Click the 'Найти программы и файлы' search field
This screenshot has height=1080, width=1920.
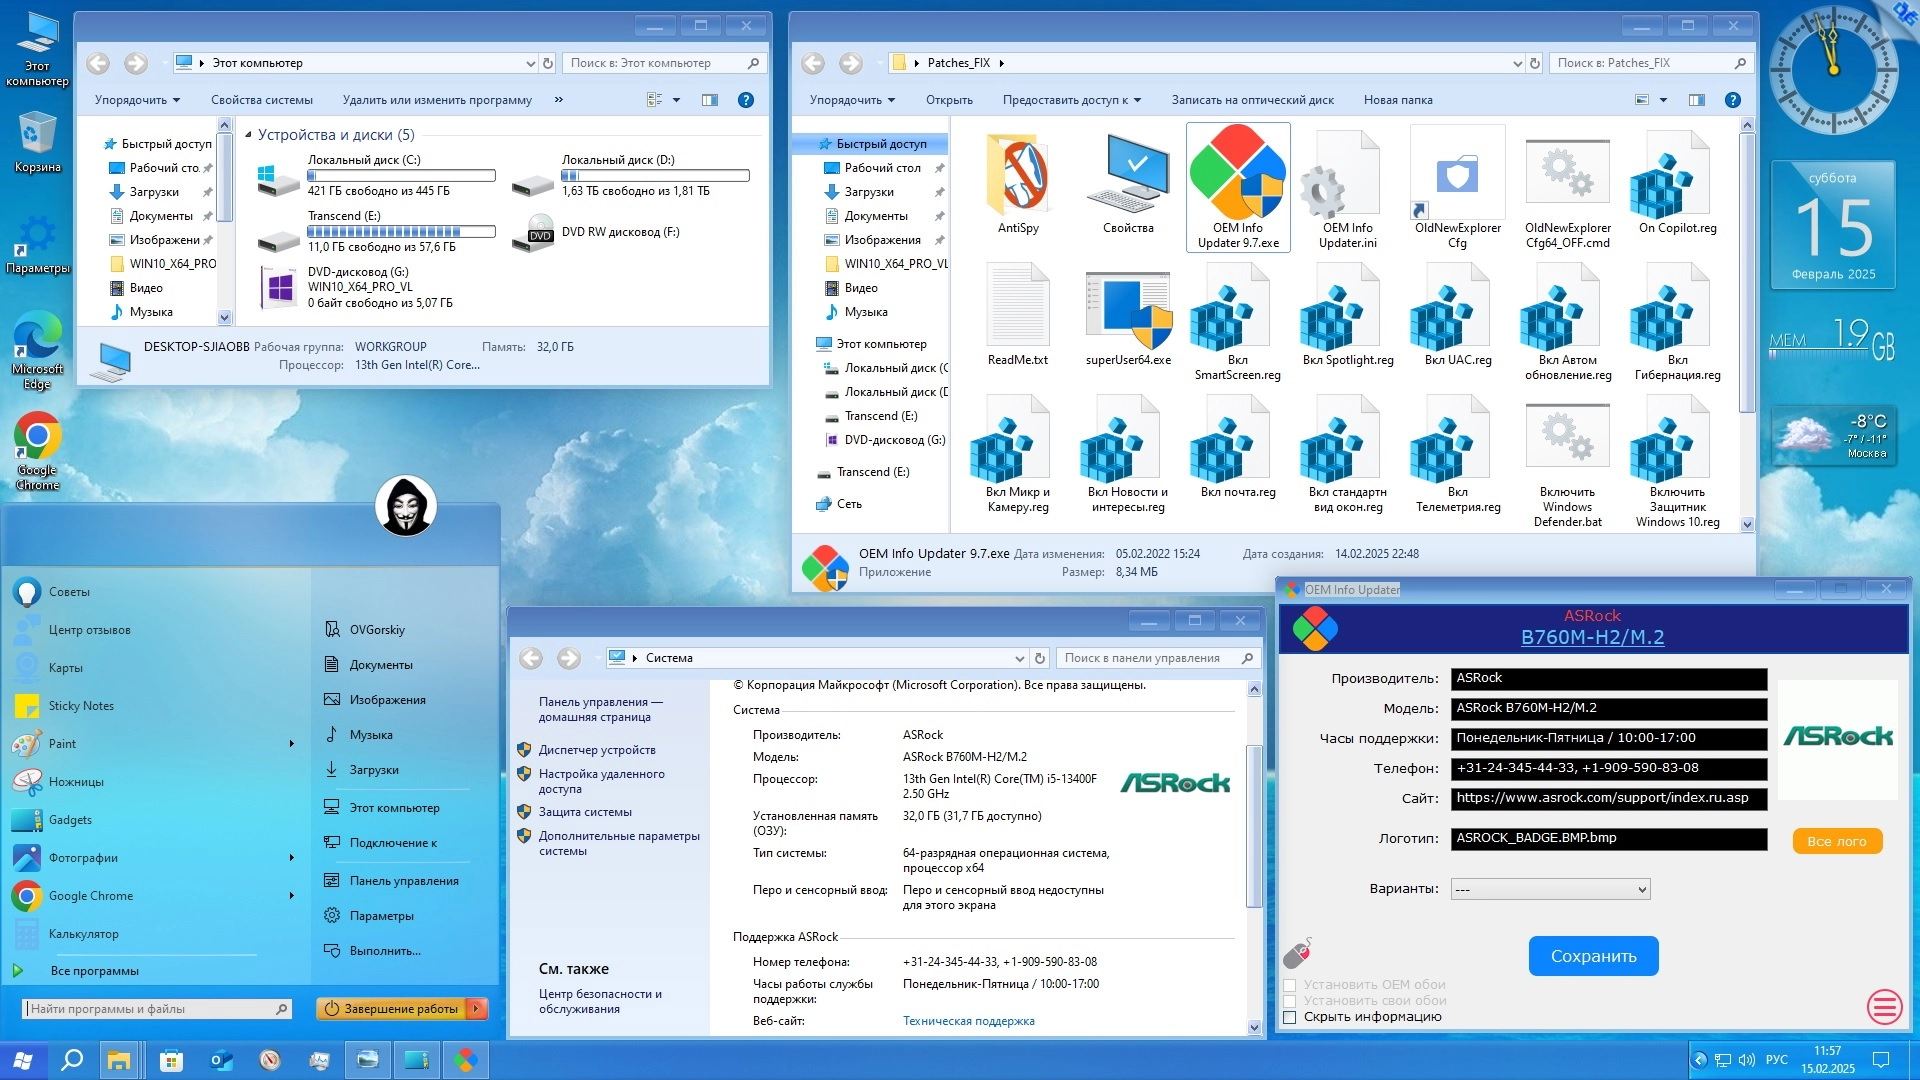pos(150,1009)
